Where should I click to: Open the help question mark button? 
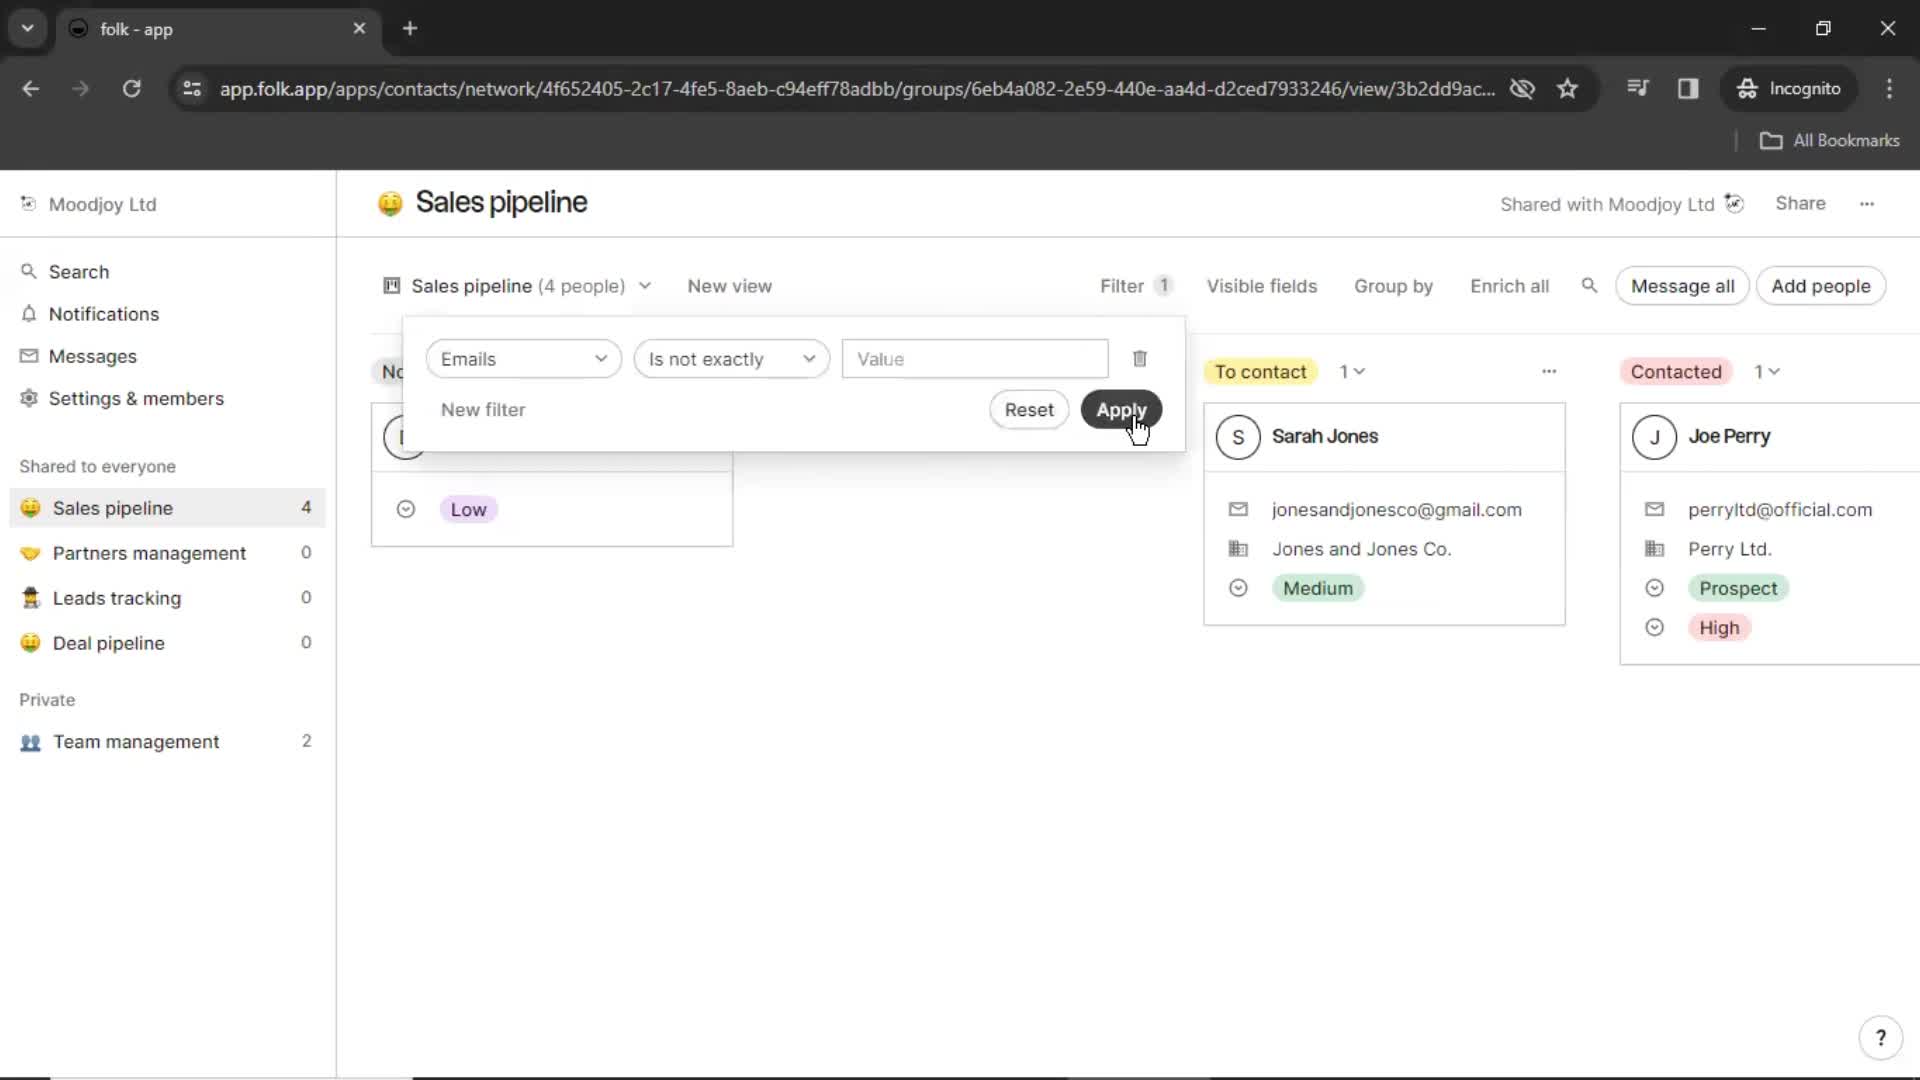pos(1880,1038)
